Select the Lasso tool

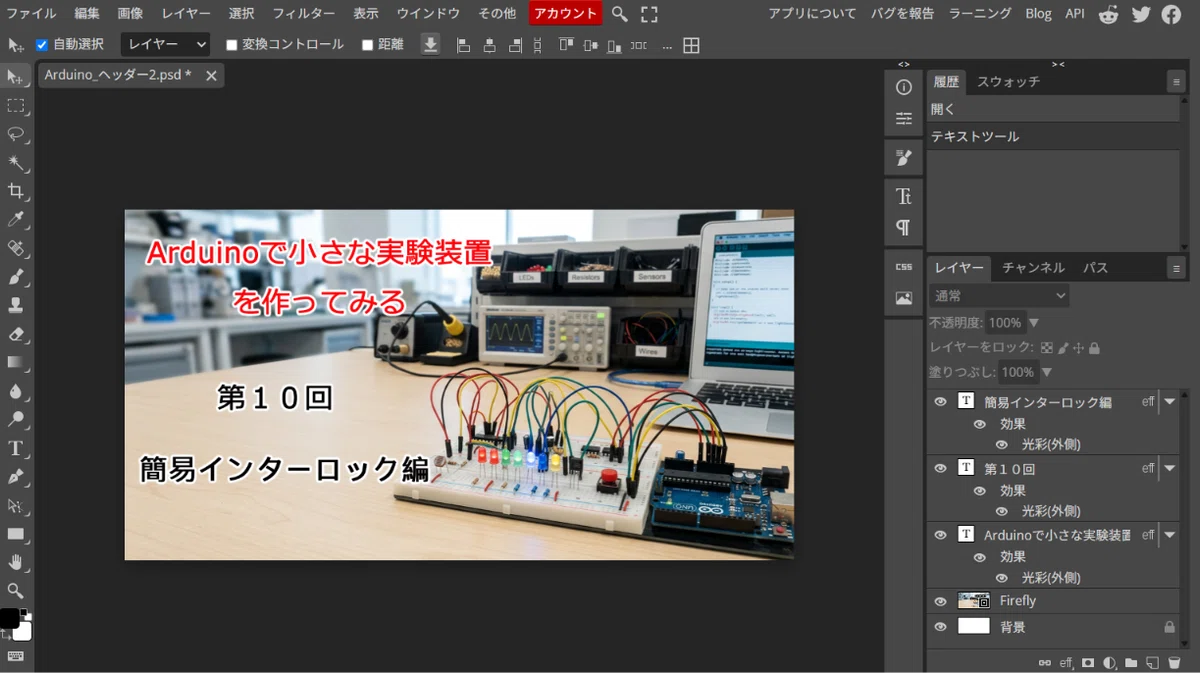click(16, 134)
